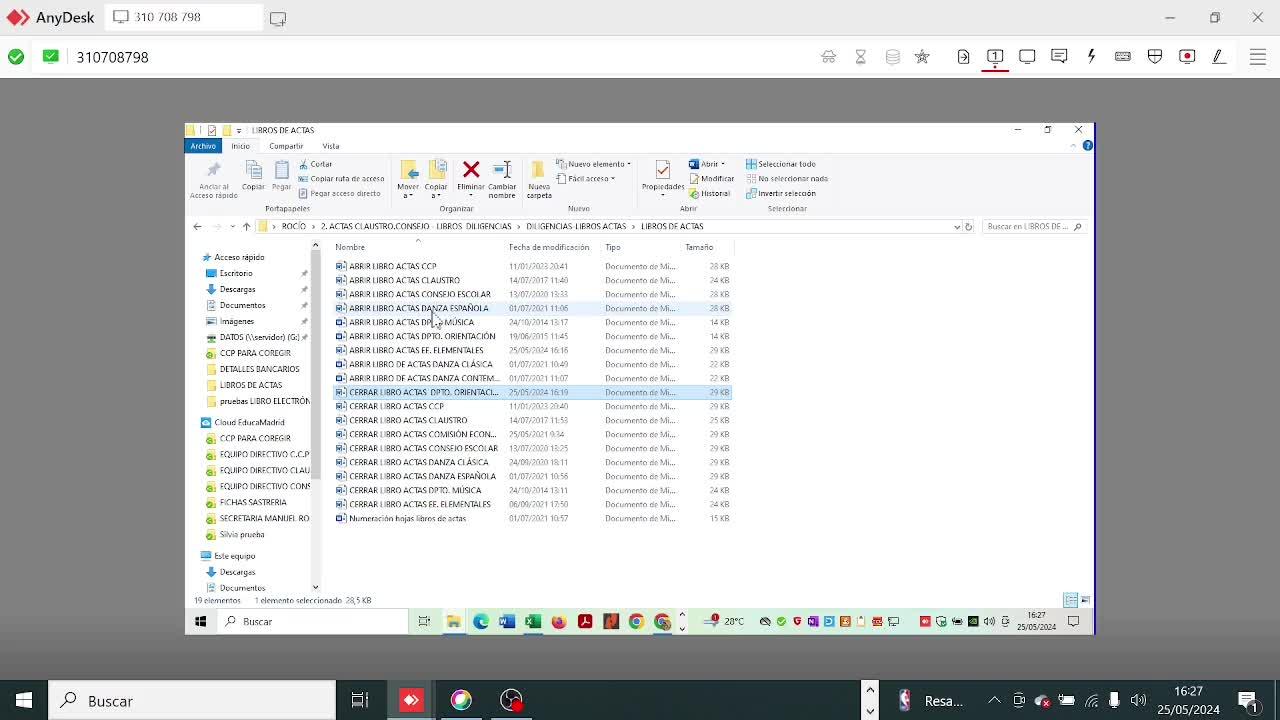This screenshot has height=720, width=1280.
Task: Switch to the Vista ribbon tab
Action: (331, 146)
